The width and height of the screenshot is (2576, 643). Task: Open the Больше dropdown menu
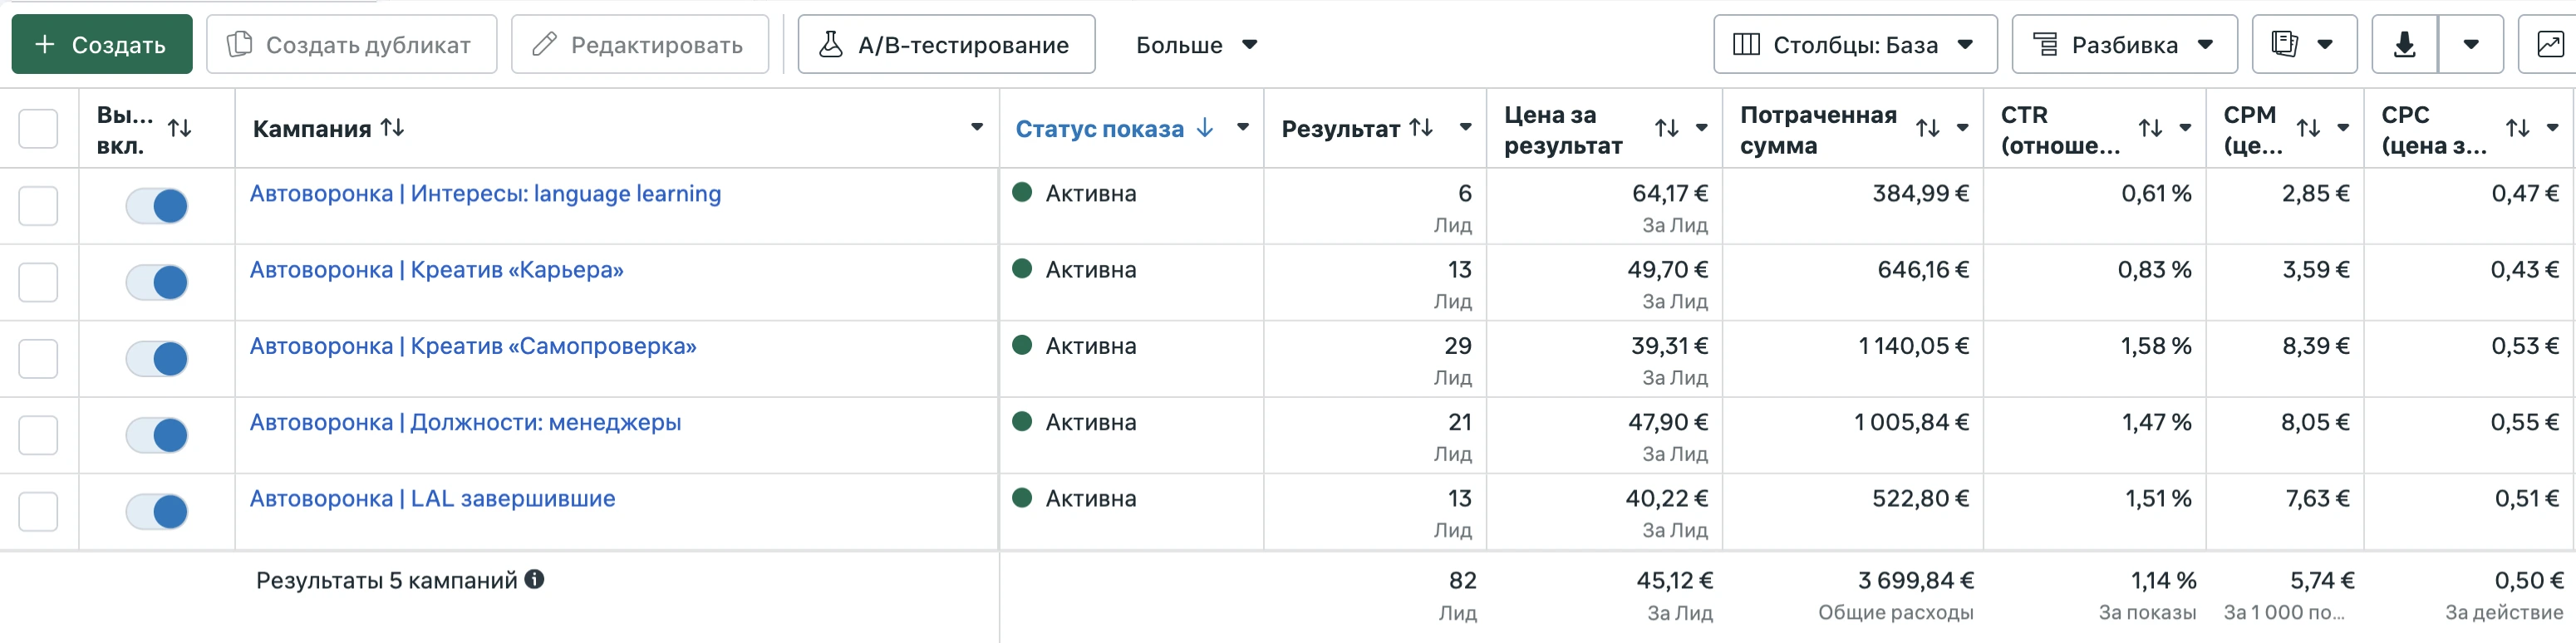coord(1196,44)
